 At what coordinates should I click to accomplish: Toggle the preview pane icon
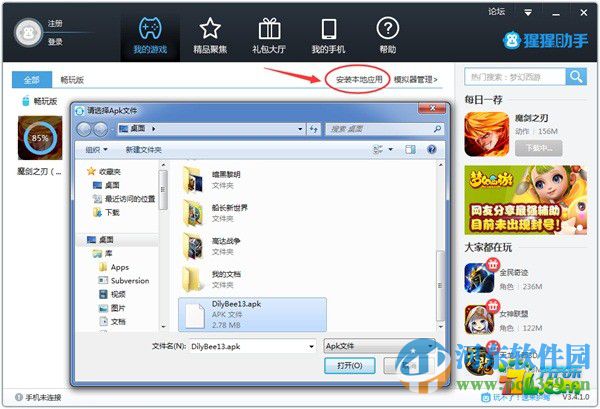tap(410, 149)
